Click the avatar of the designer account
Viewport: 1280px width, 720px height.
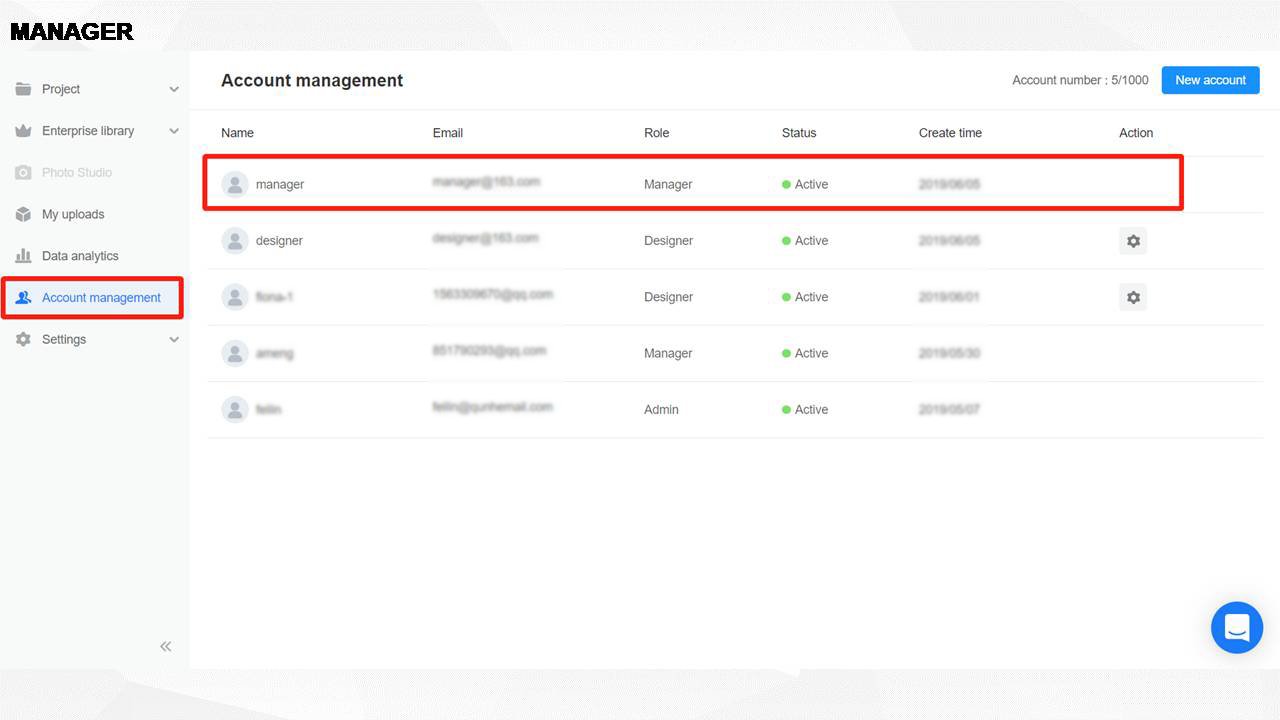[235, 241]
